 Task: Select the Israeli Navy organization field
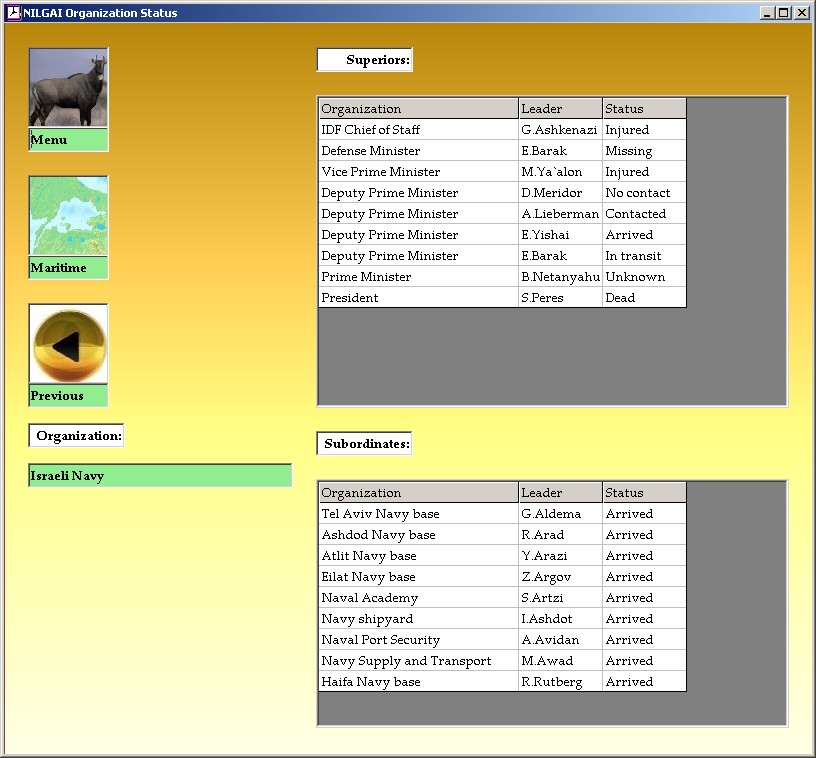(x=160, y=476)
